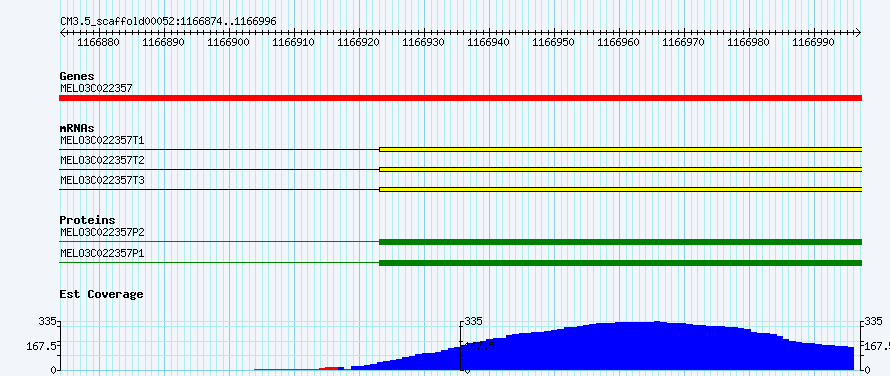The width and height of the screenshot is (890, 376).
Task: Click the MELO3C022357P1 green protein bar
Action: pos(620,263)
